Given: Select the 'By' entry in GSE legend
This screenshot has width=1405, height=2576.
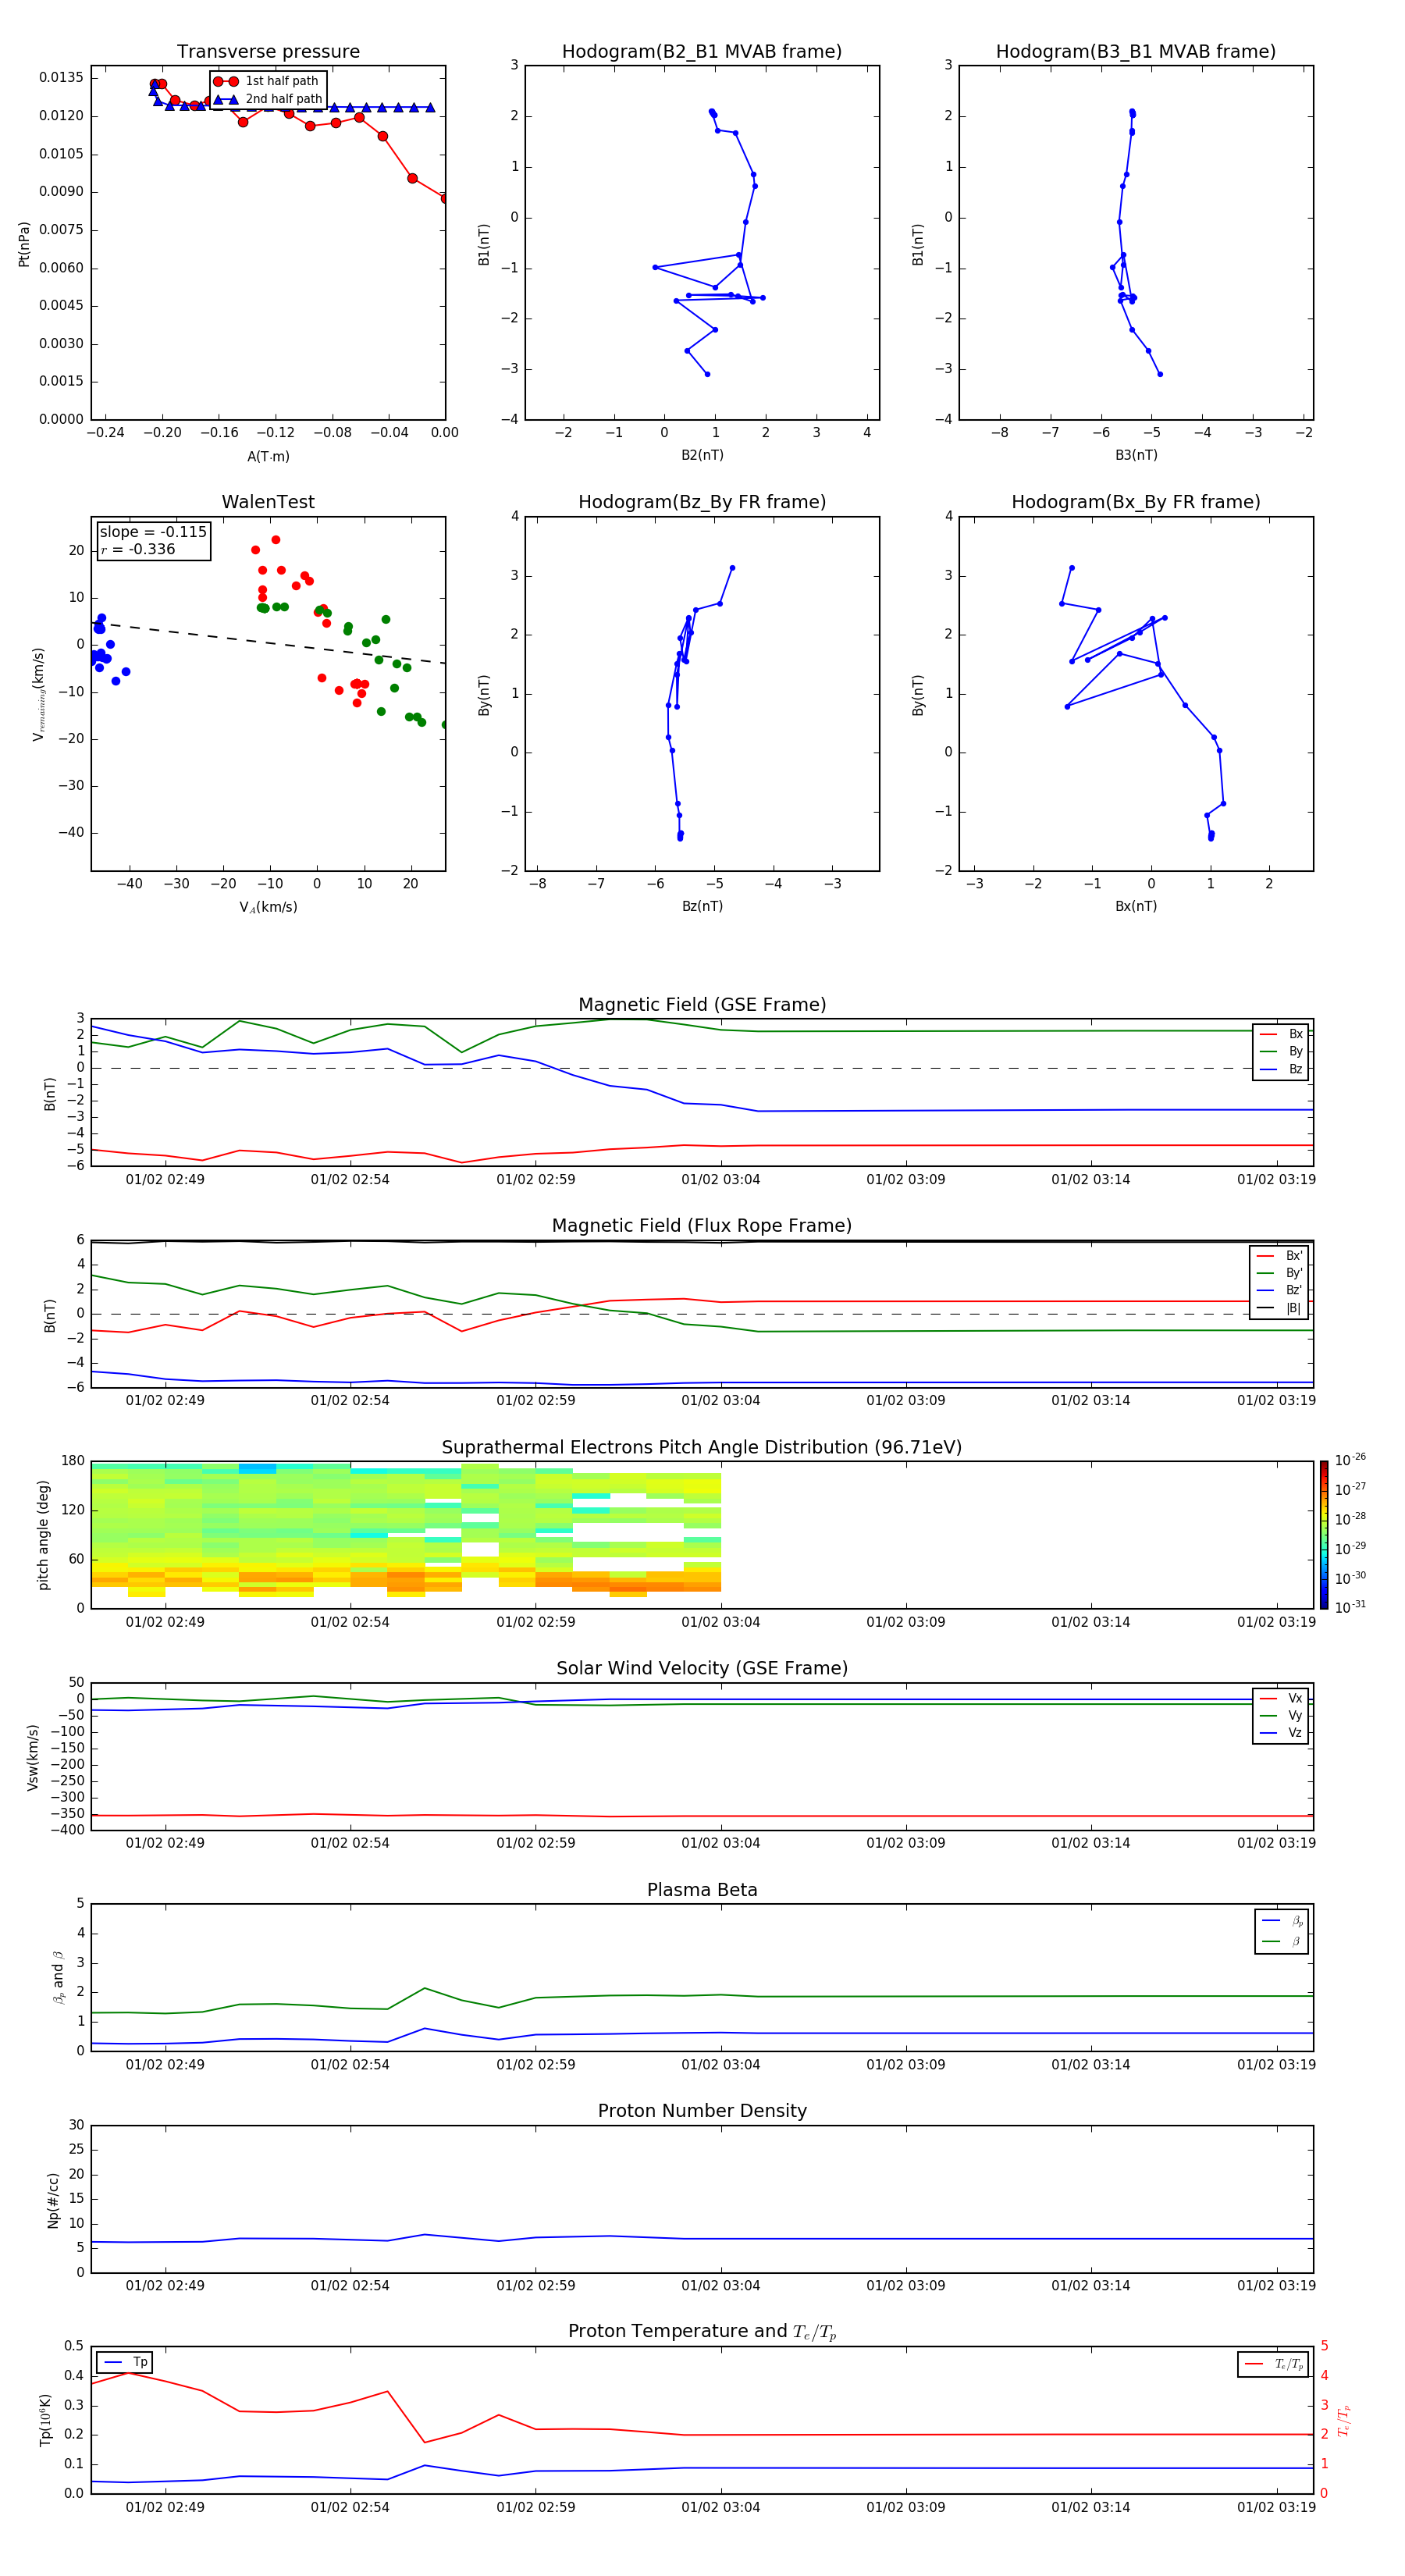Looking at the screenshot, I should 1281,1051.
